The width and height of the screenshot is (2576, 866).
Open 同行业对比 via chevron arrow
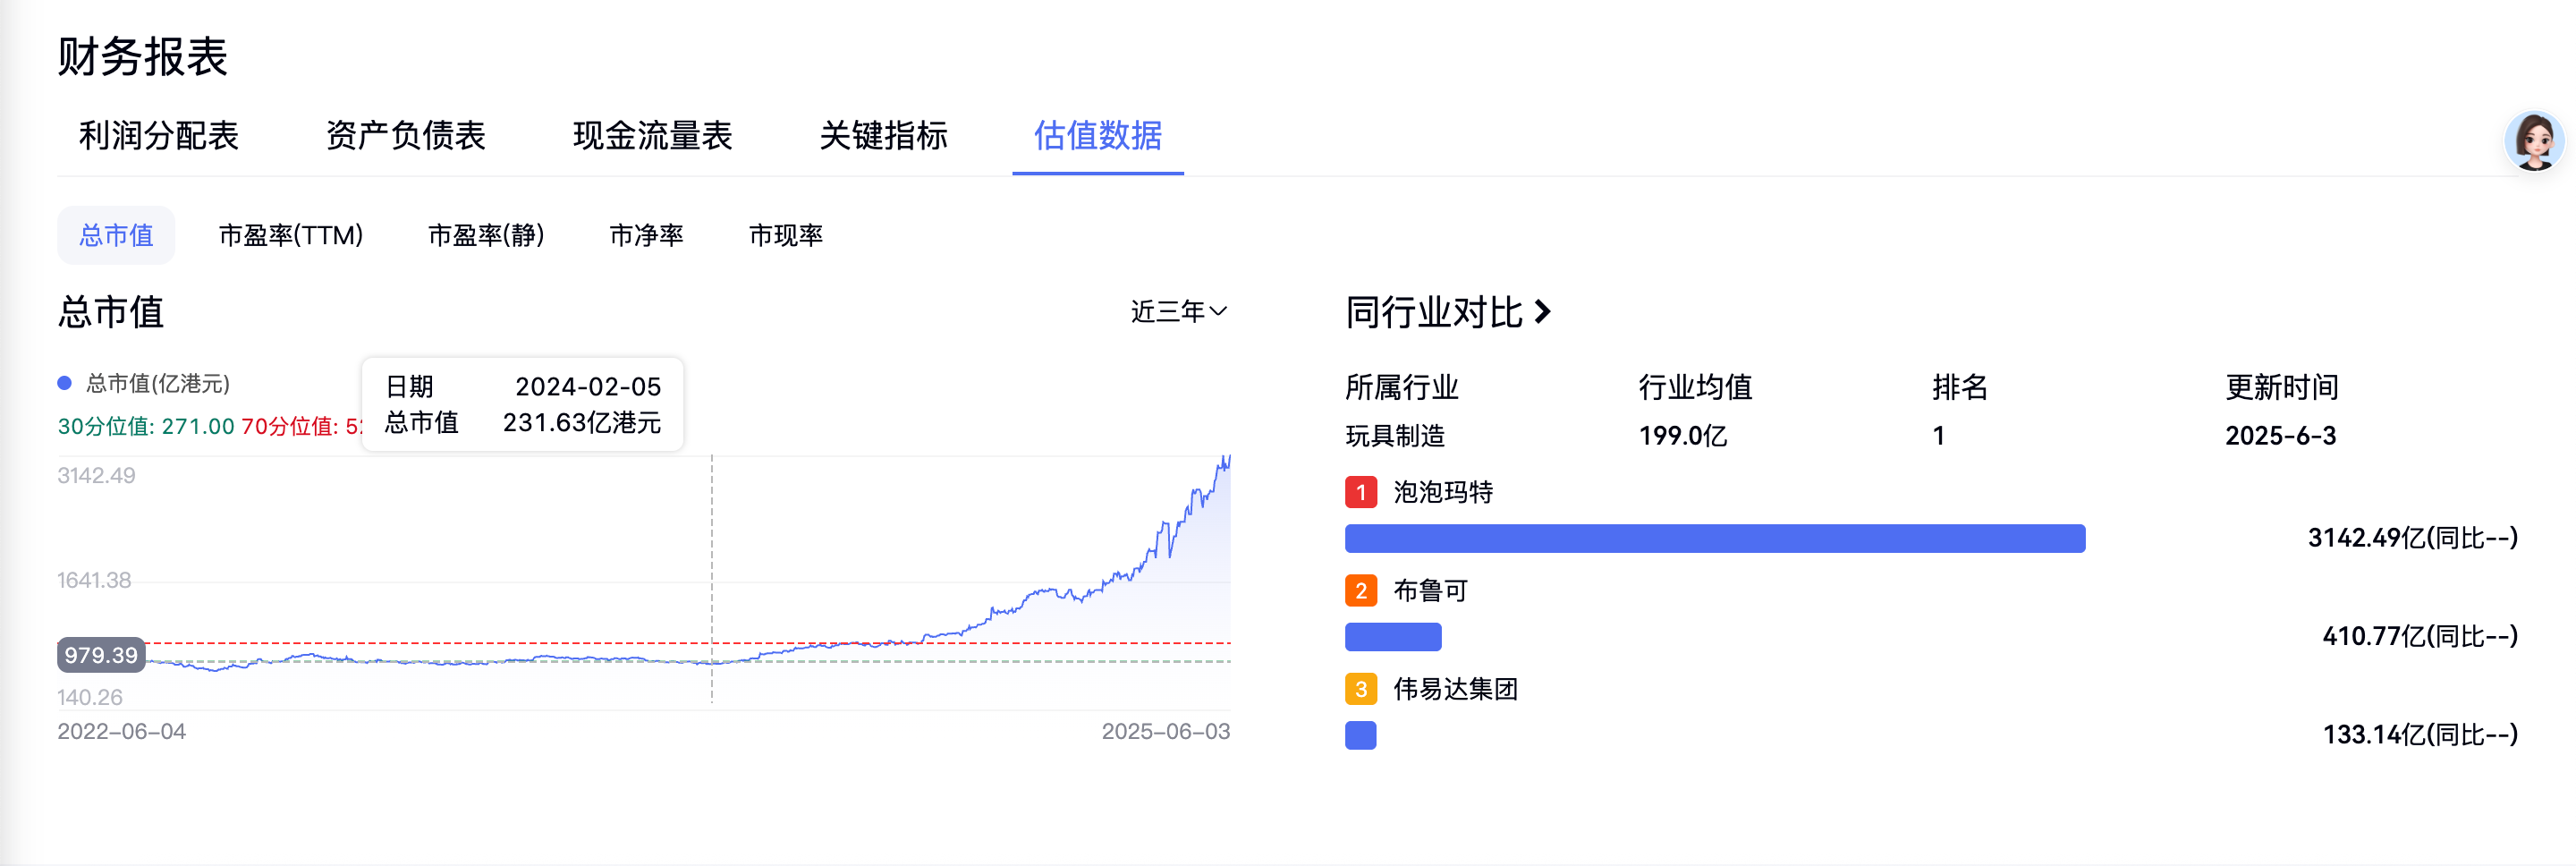point(1542,312)
